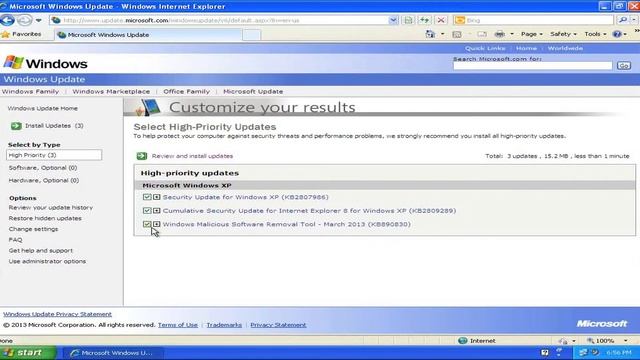Click the Home toolbar icon
The height and width of the screenshot is (360, 640).
430,34
